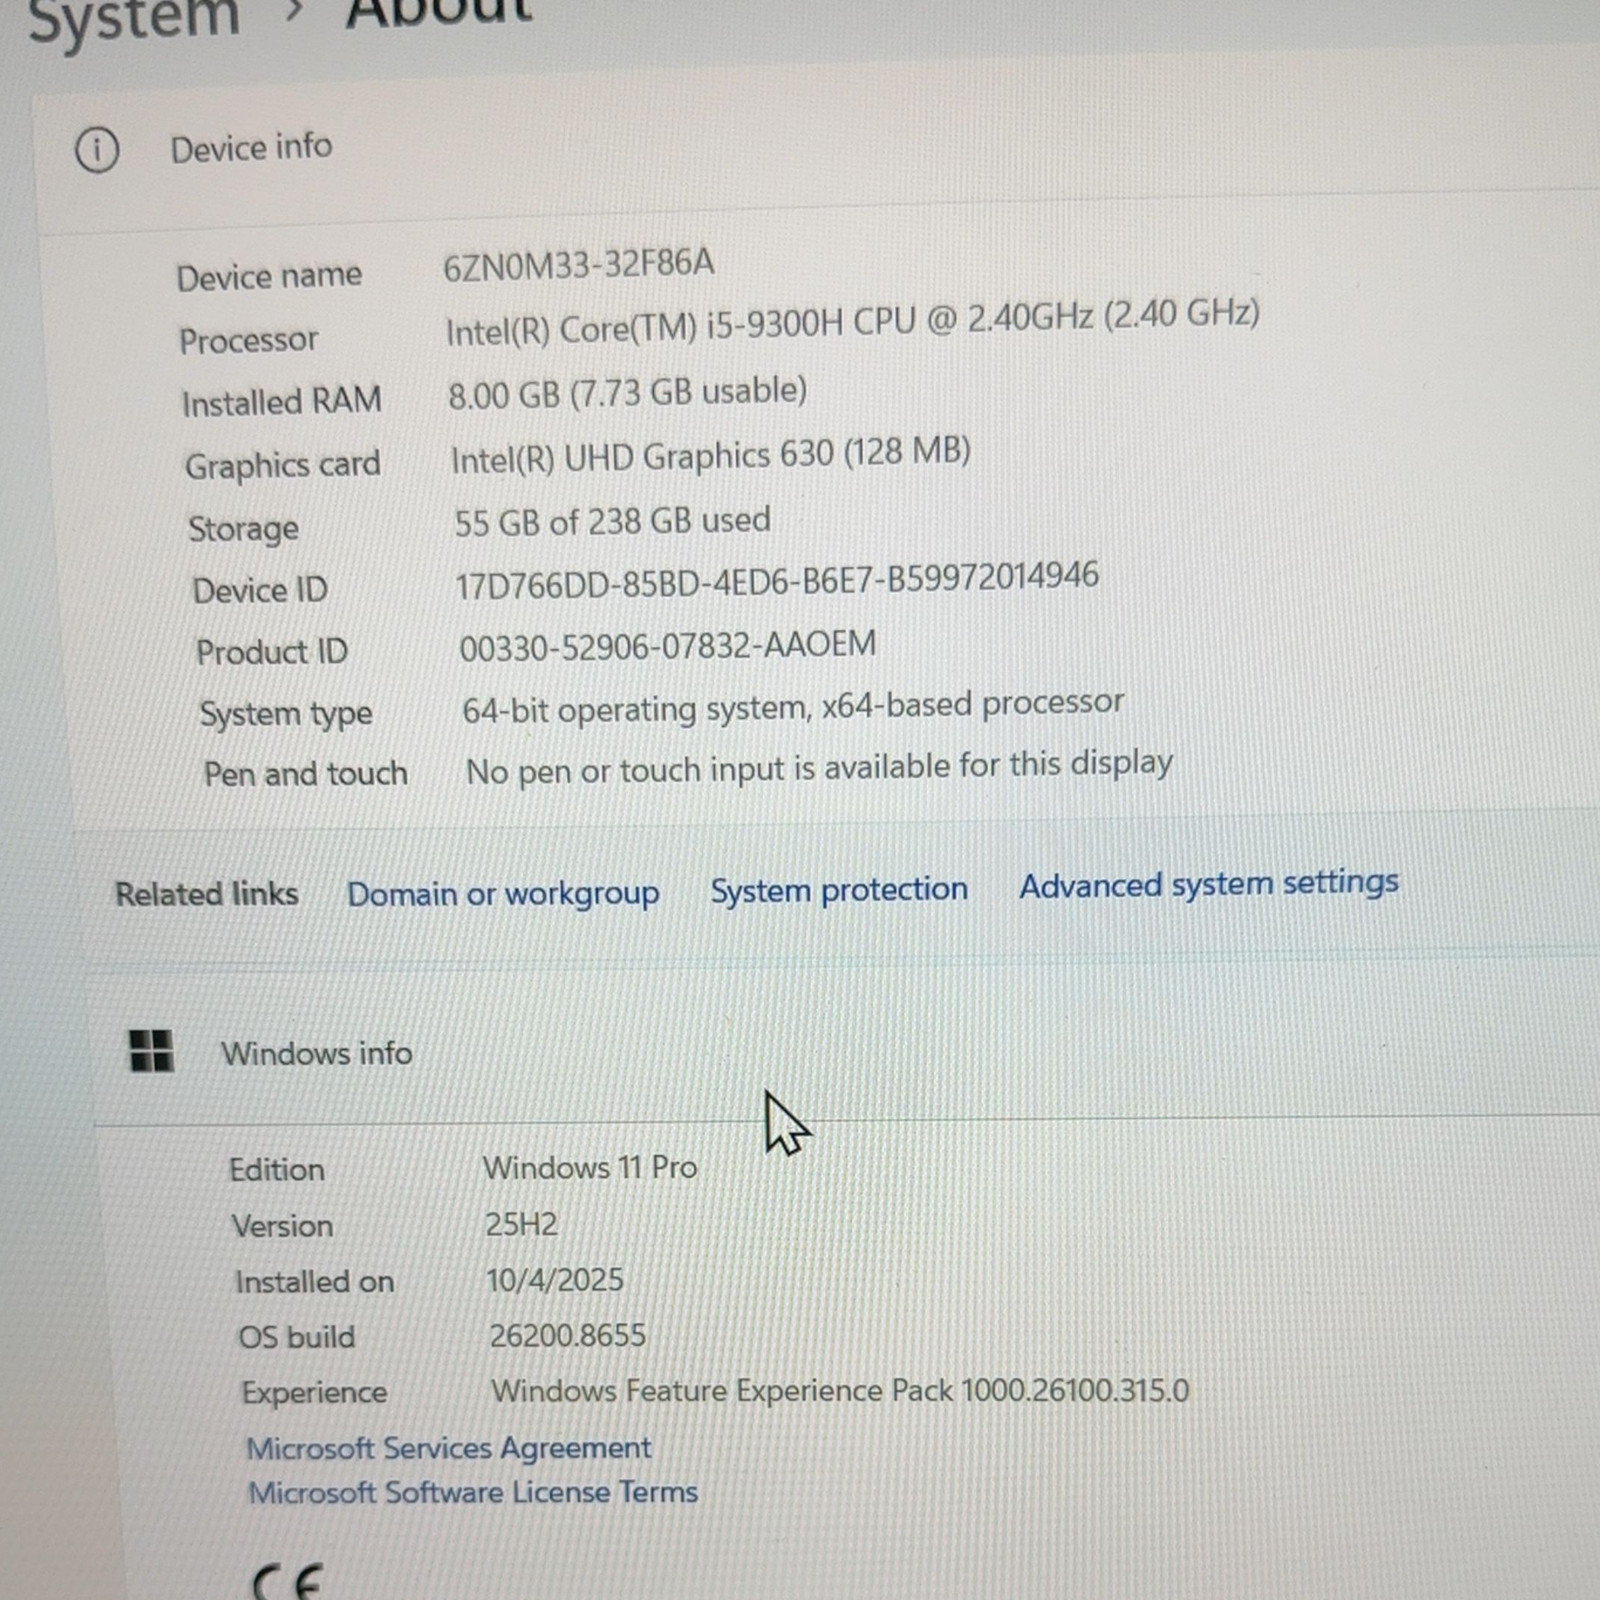Select Product ID 00330-52906-07832-AAOEM

(x=668, y=646)
